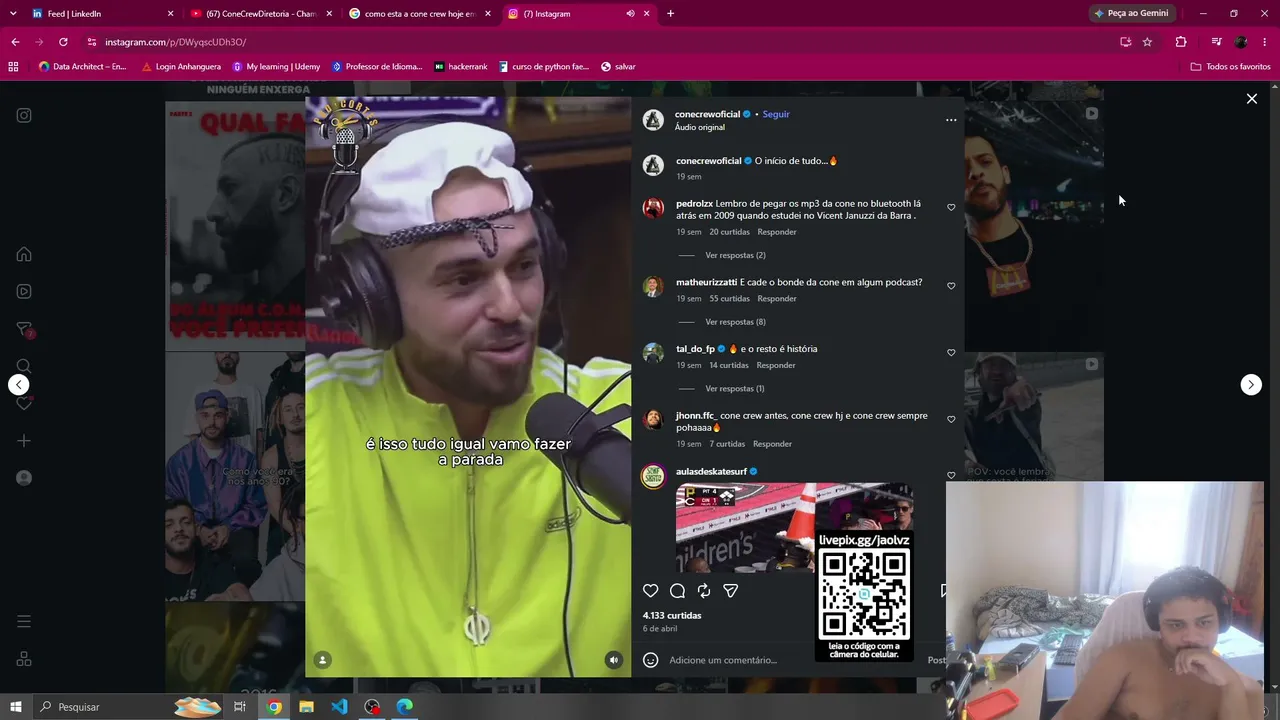Open Instagram direct messages in the sidebar
This screenshot has width=1280, height=720.
coord(24,330)
